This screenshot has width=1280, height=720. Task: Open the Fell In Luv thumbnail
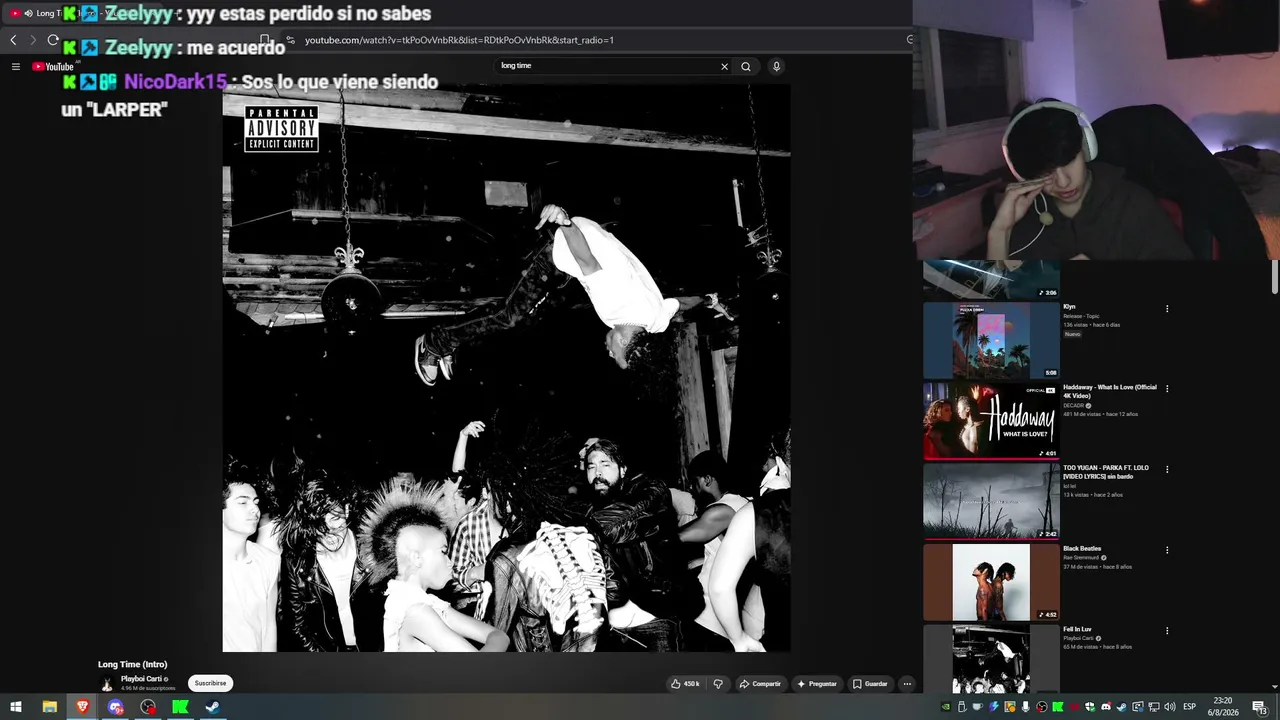pos(991,659)
